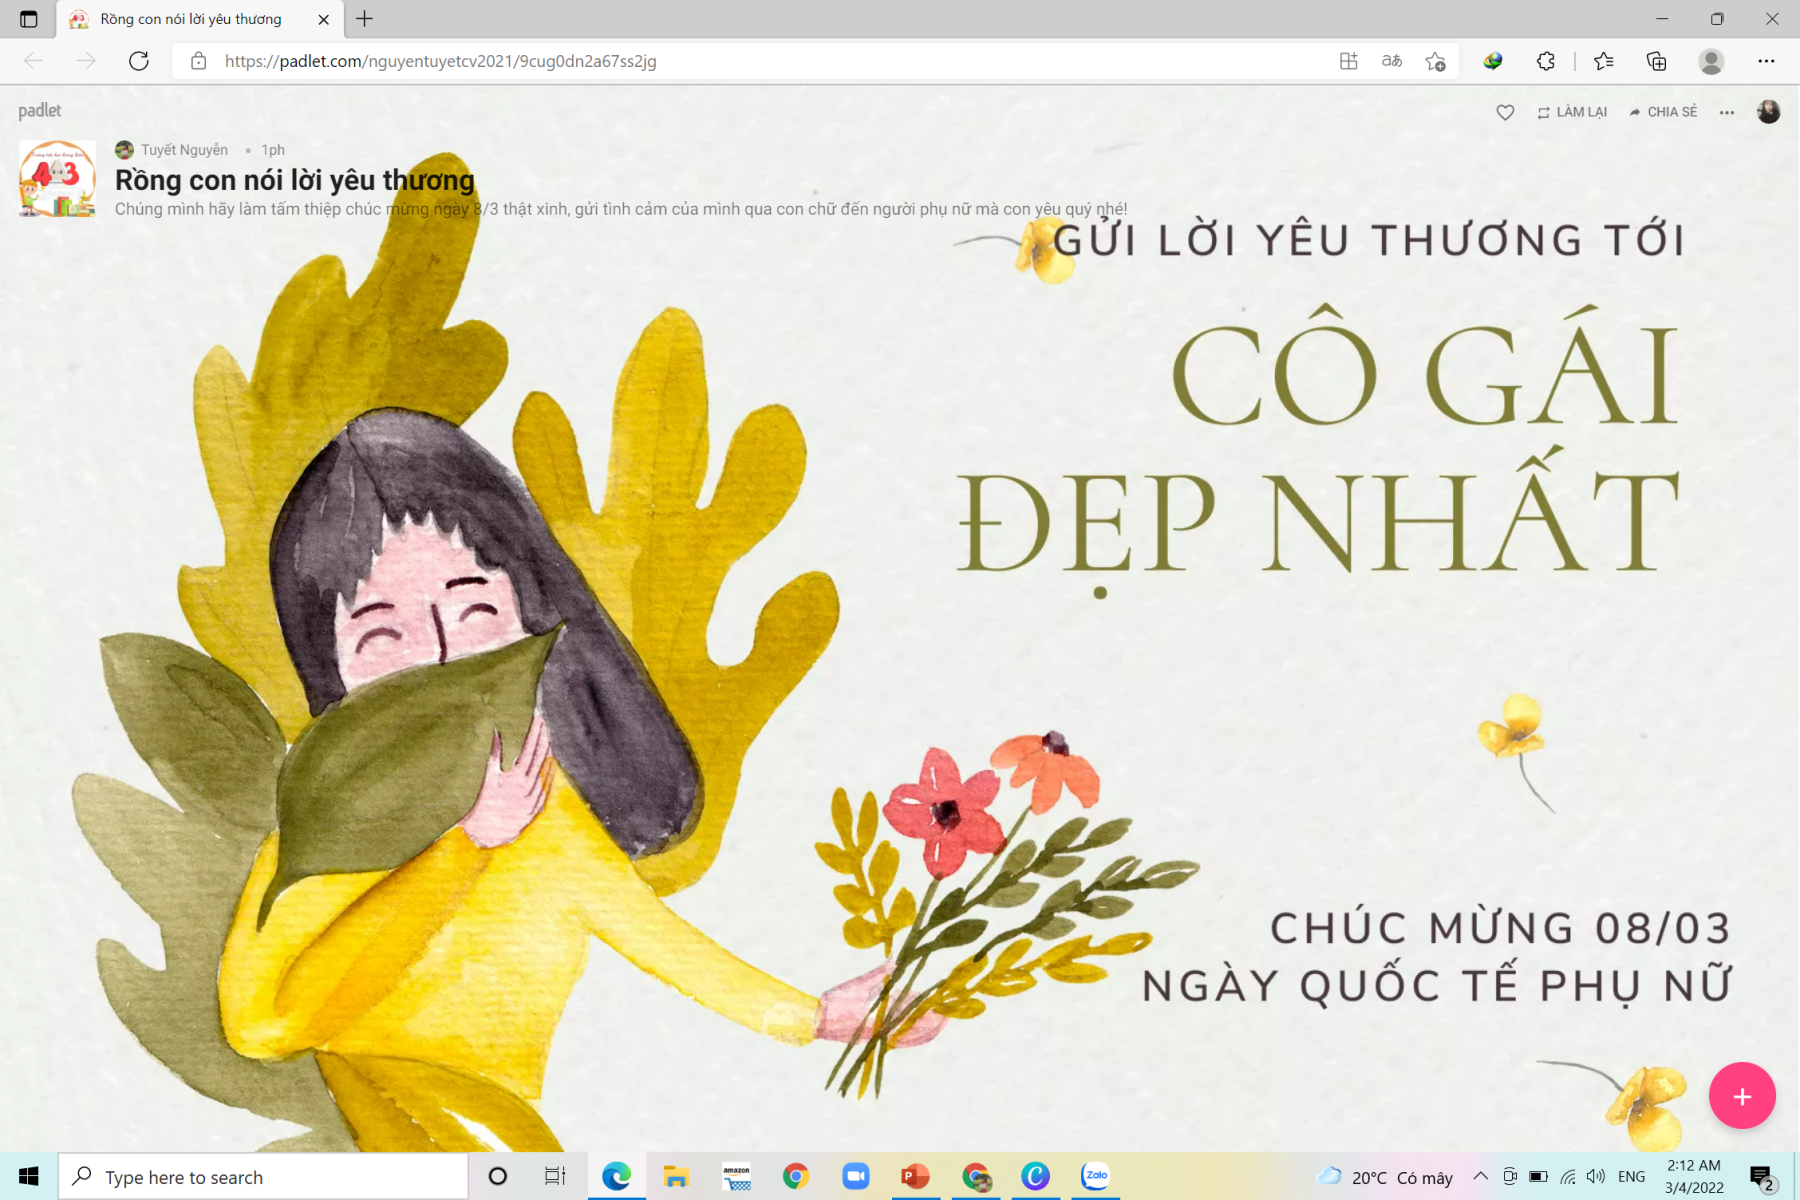Click the browser address bar
1800x1200 pixels.
pyautogui.click(x=700, y=61)
